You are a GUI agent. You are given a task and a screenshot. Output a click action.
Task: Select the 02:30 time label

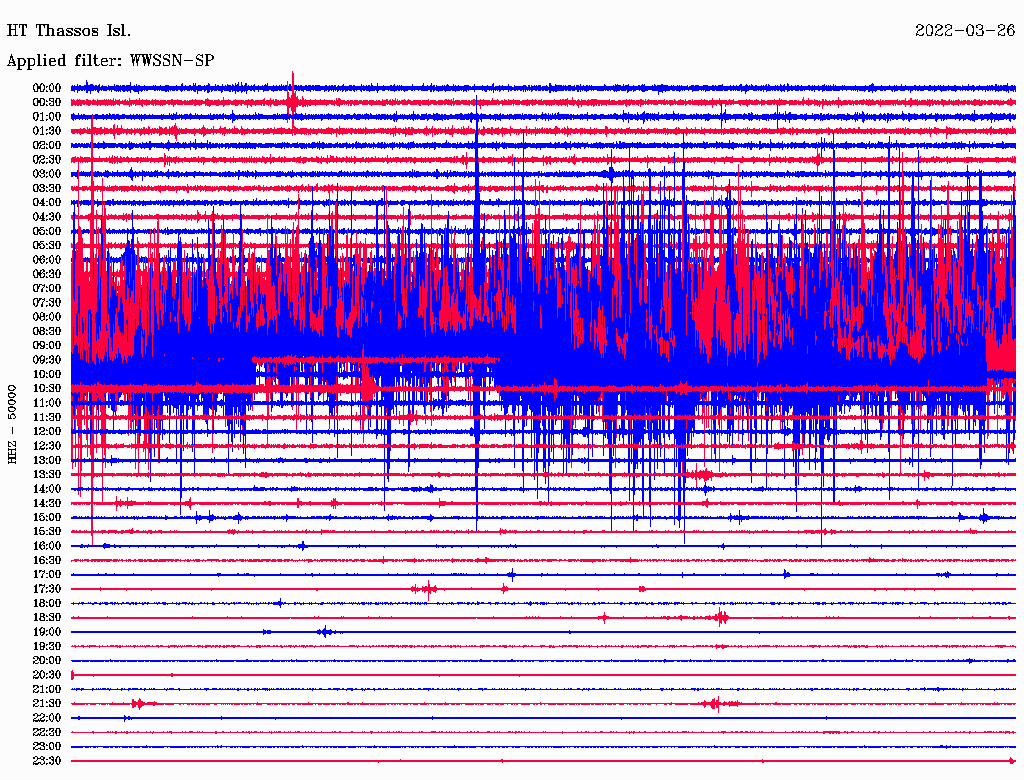coord(47,159)
